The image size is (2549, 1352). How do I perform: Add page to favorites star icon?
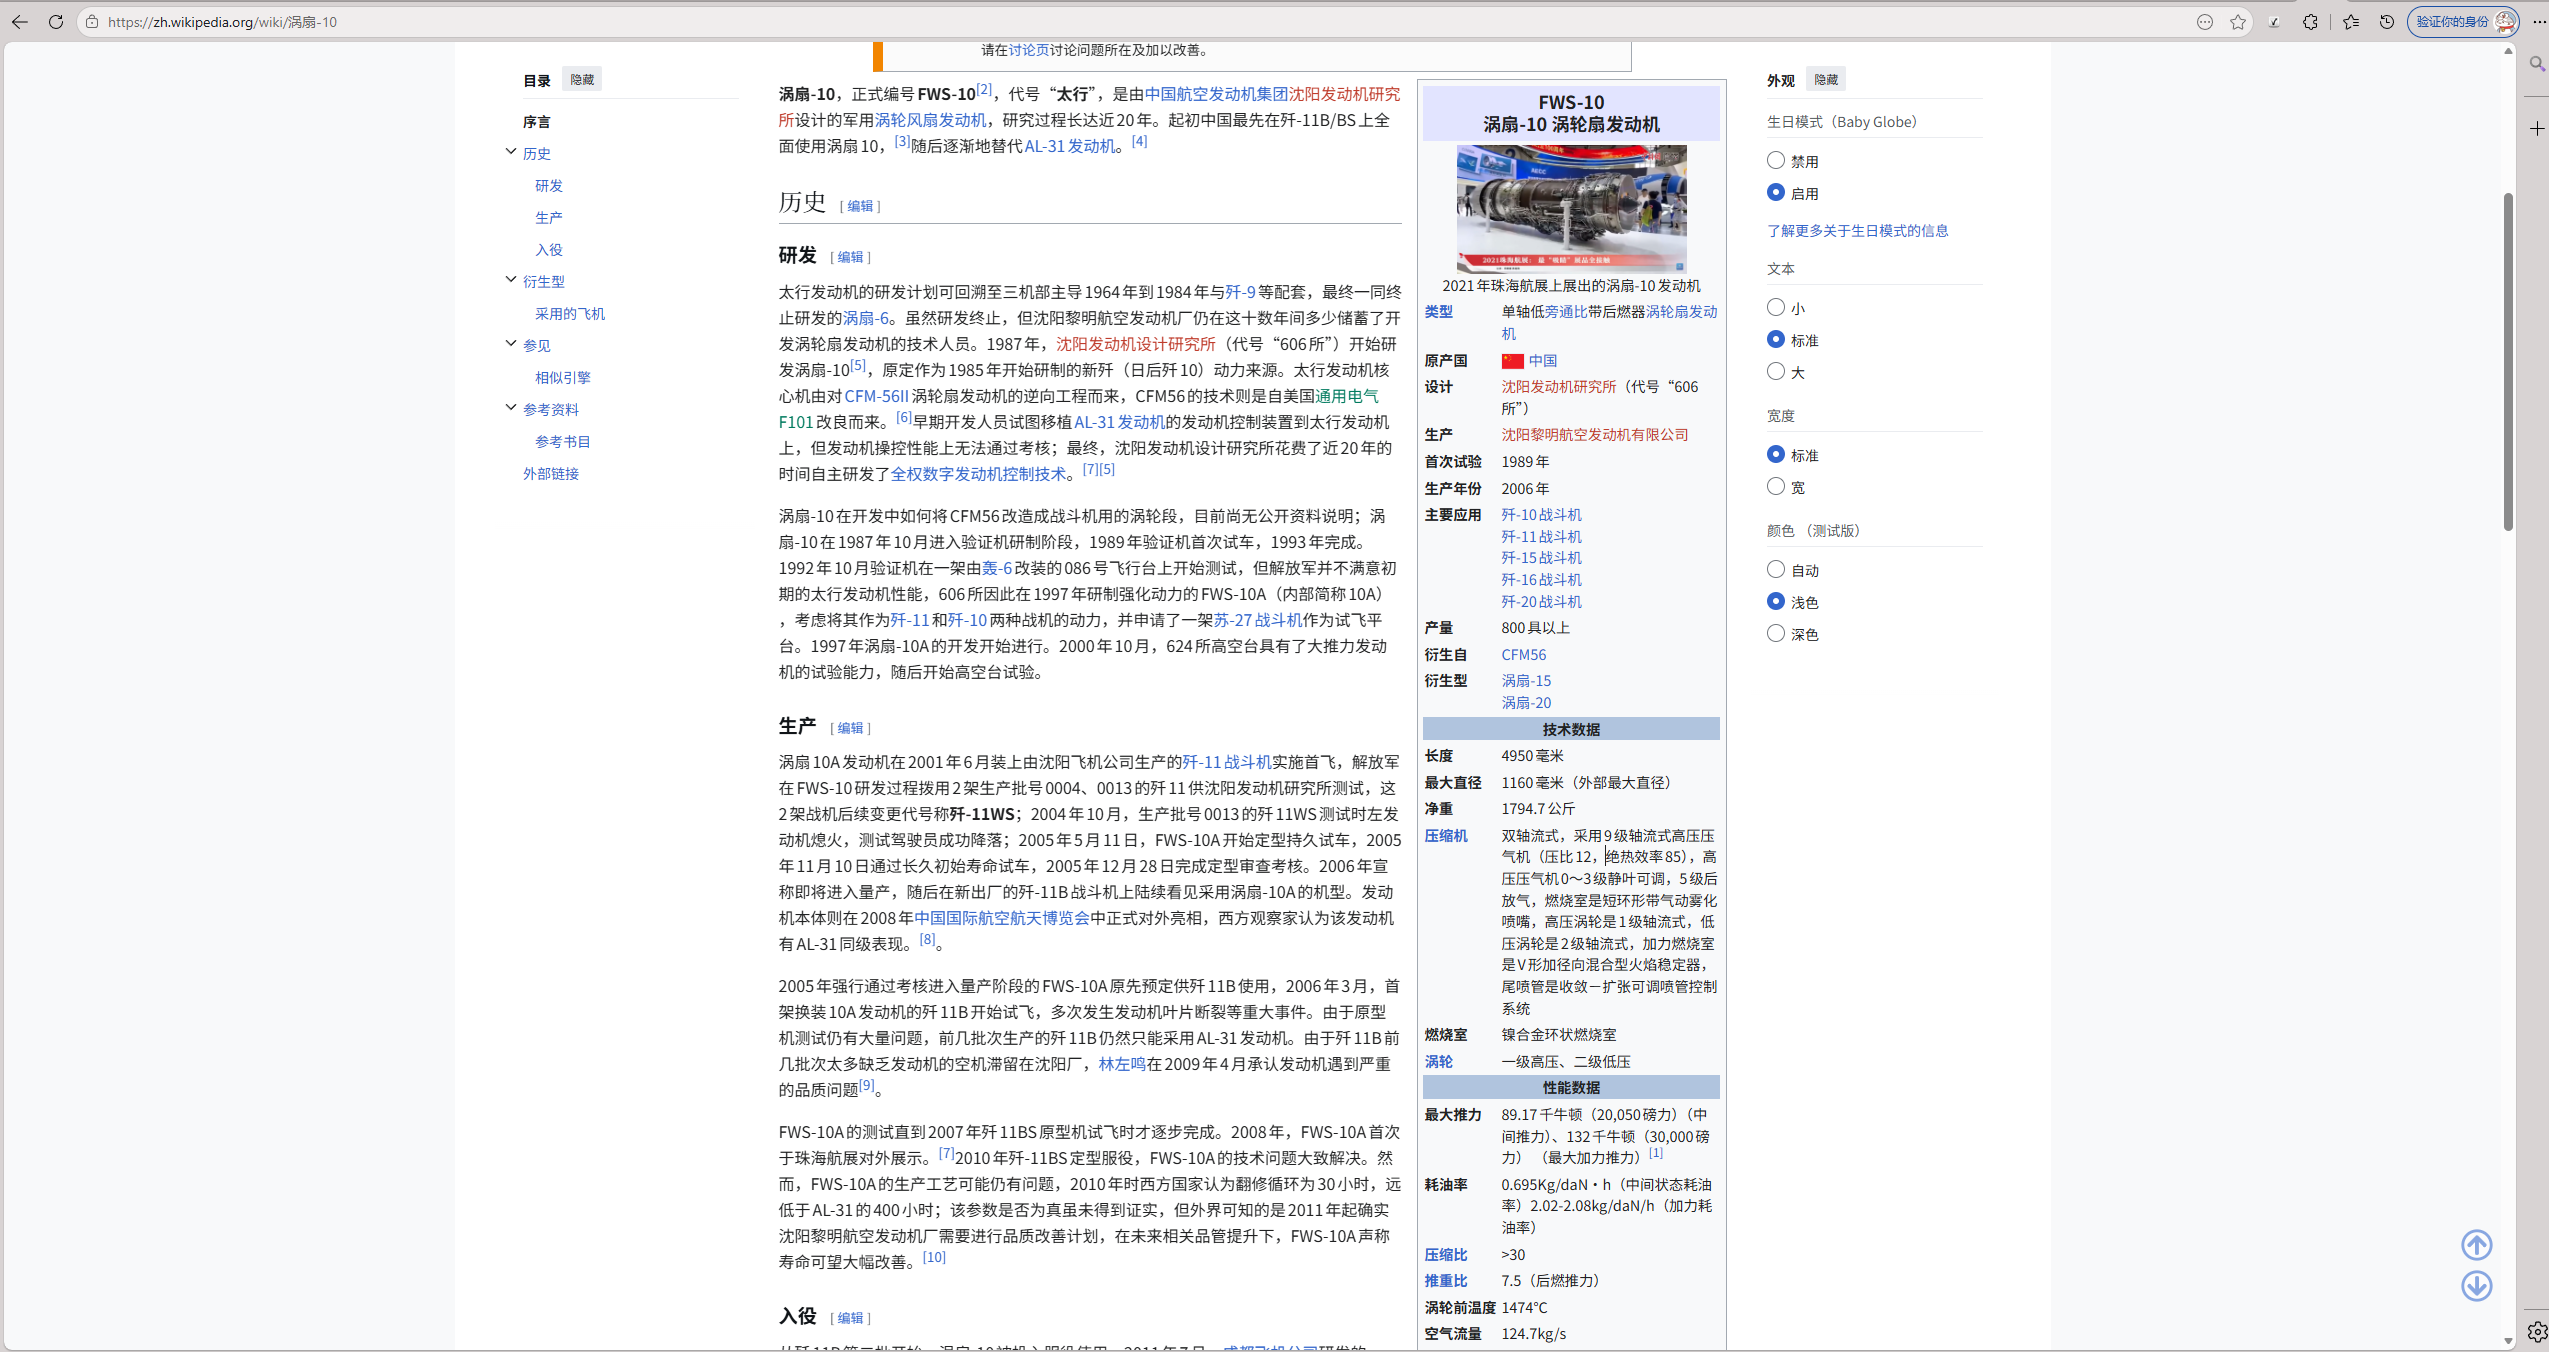click(x=2238, y=22)
